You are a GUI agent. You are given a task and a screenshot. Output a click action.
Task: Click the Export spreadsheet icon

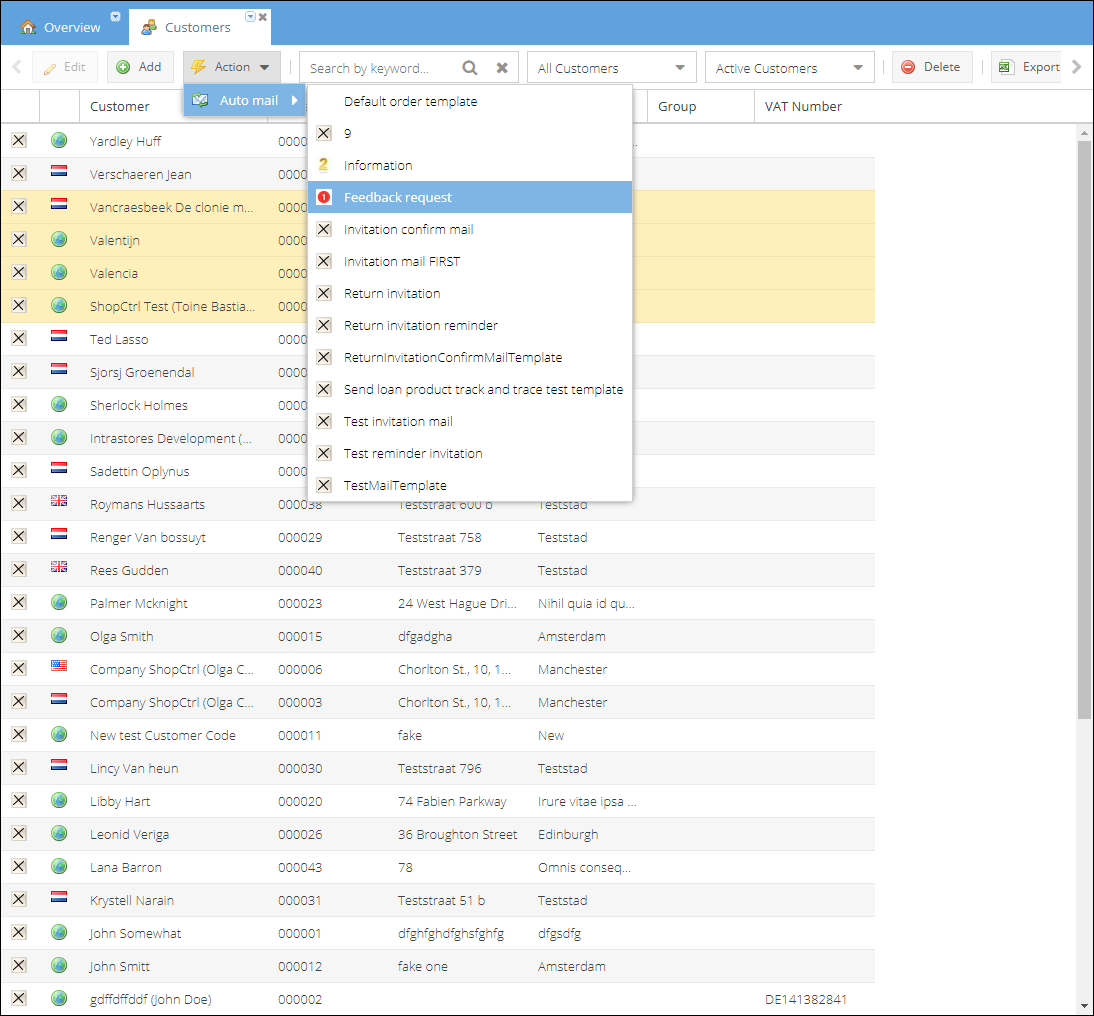(1005, 67)
